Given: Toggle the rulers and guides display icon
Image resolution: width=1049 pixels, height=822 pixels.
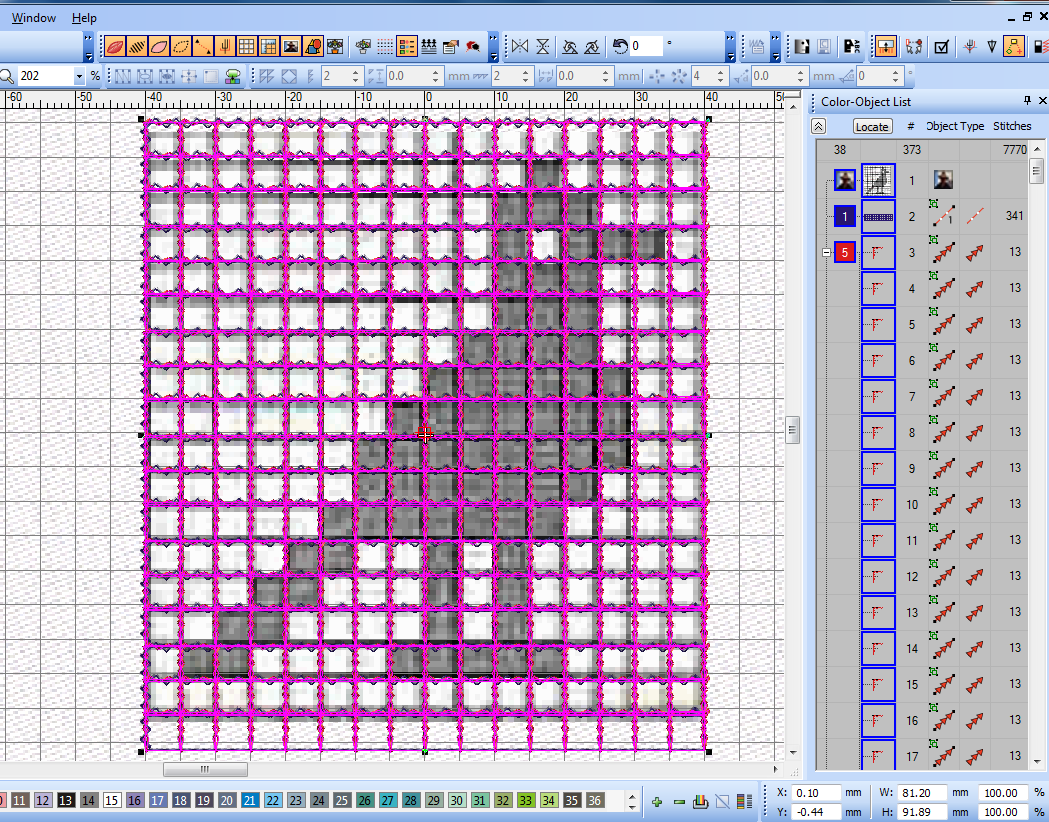Looking at the screenshot, I should coord(269,47).
